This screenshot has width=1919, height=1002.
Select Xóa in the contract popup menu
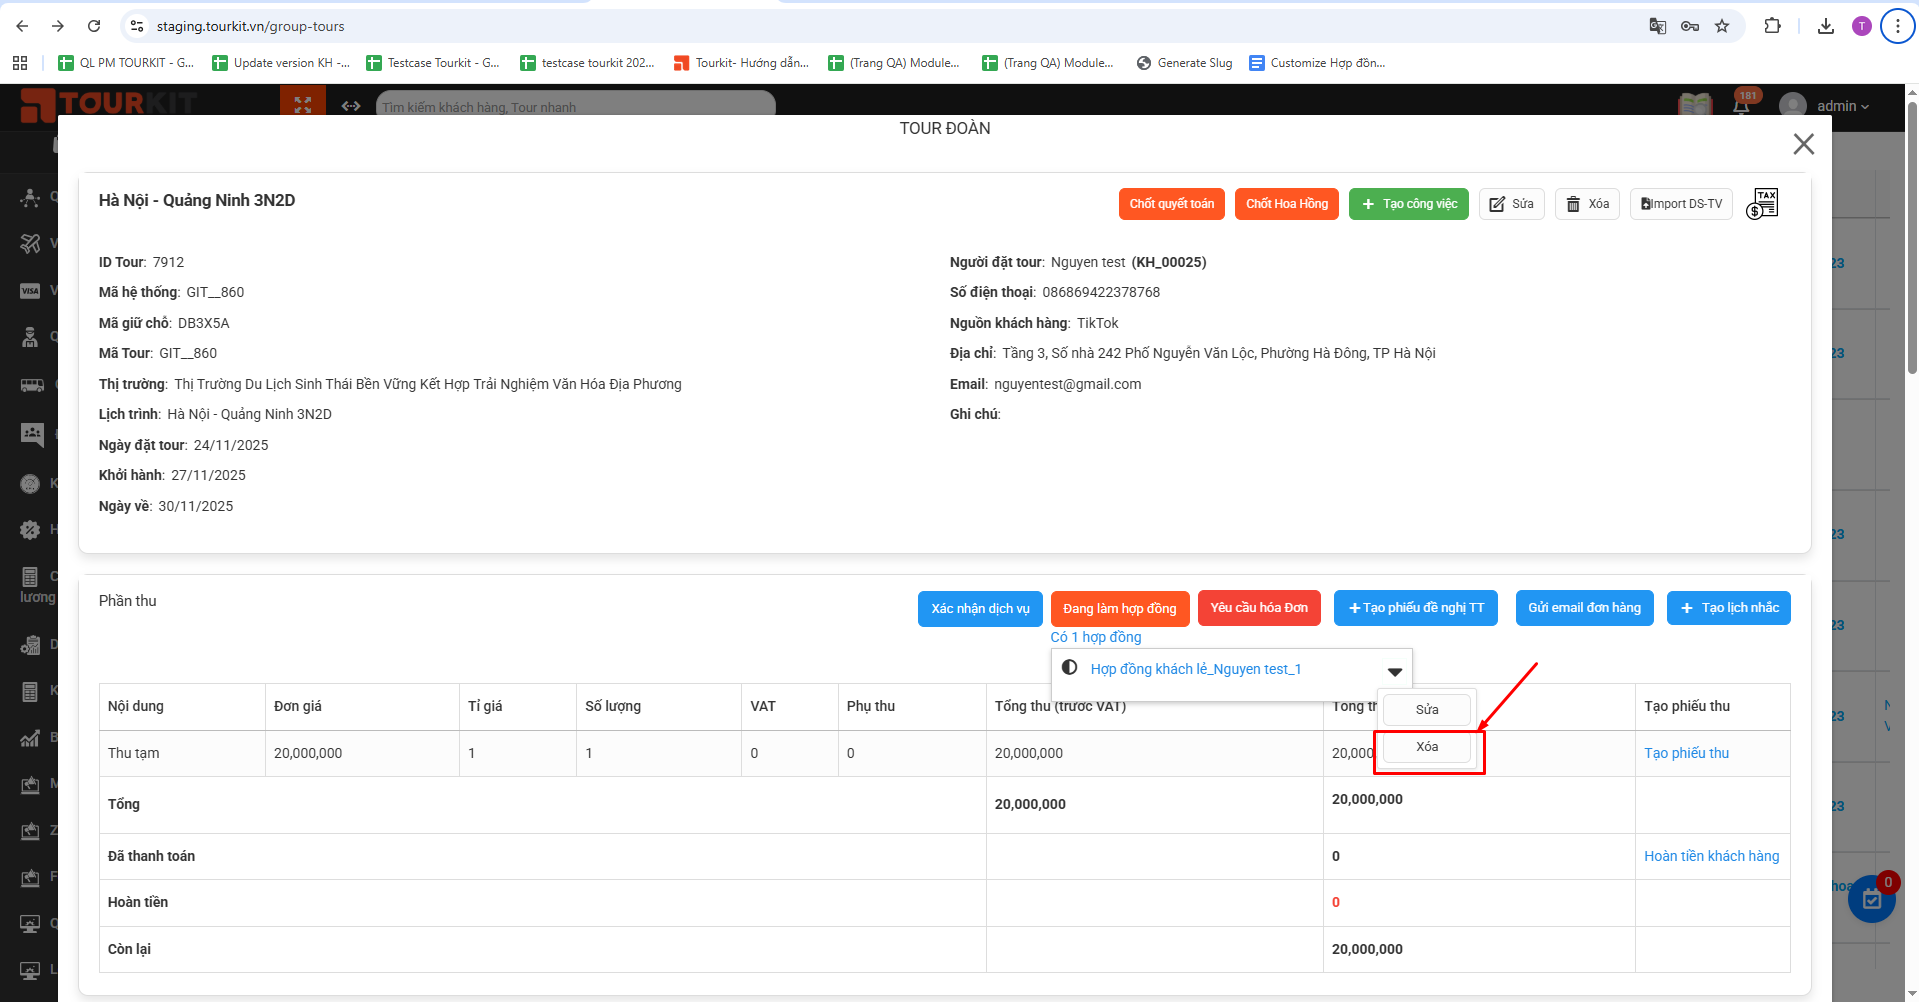[1427, 747]
